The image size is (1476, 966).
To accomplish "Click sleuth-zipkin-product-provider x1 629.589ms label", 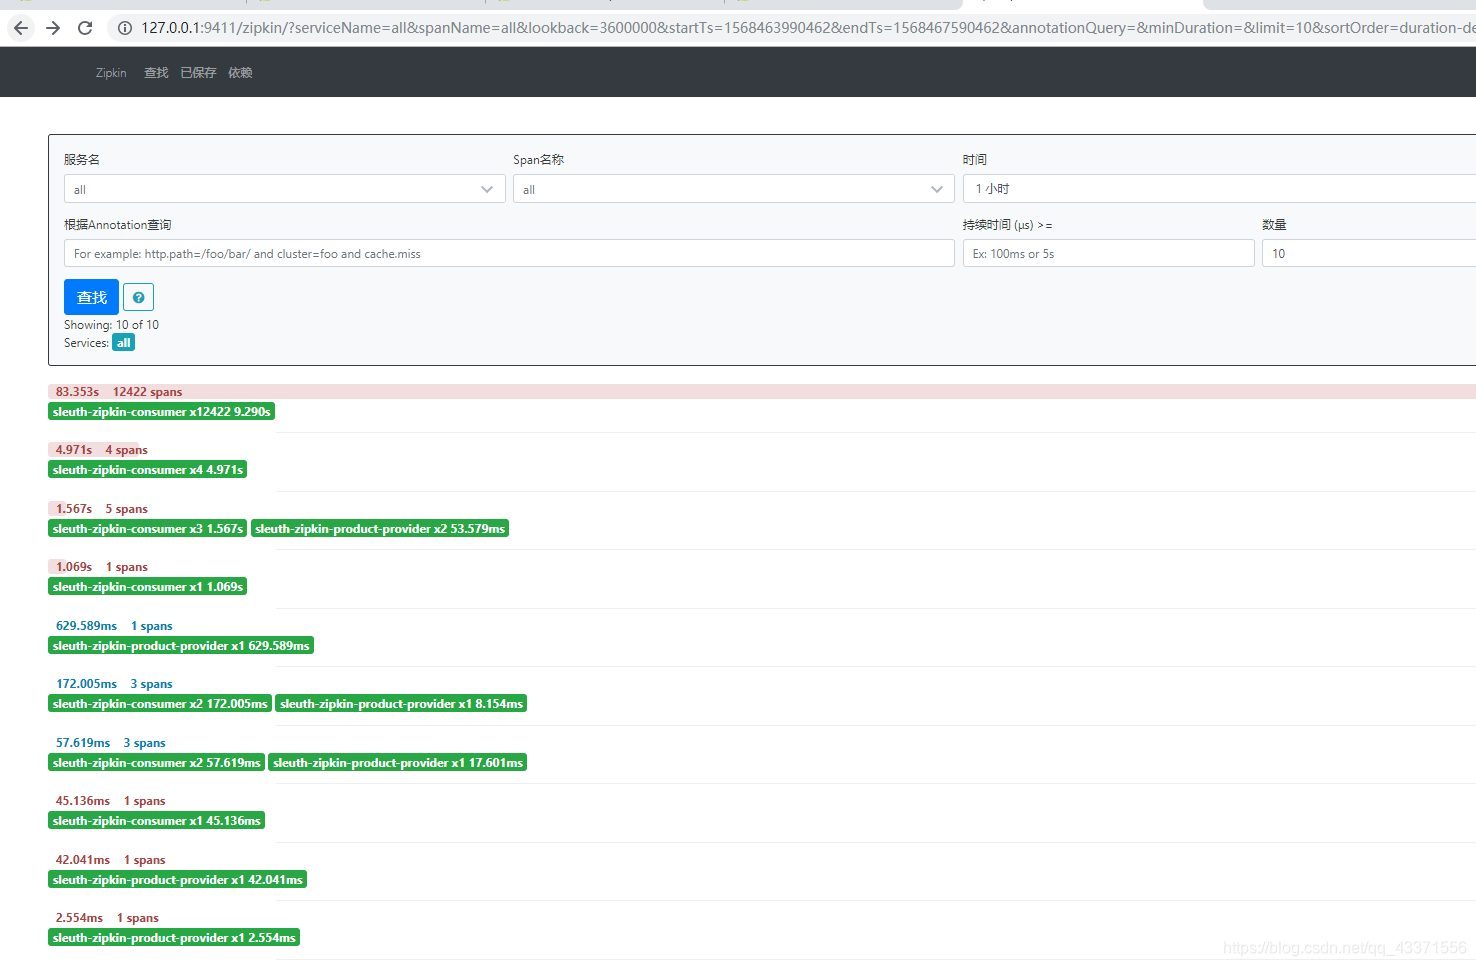I will (x=181, y=646).
